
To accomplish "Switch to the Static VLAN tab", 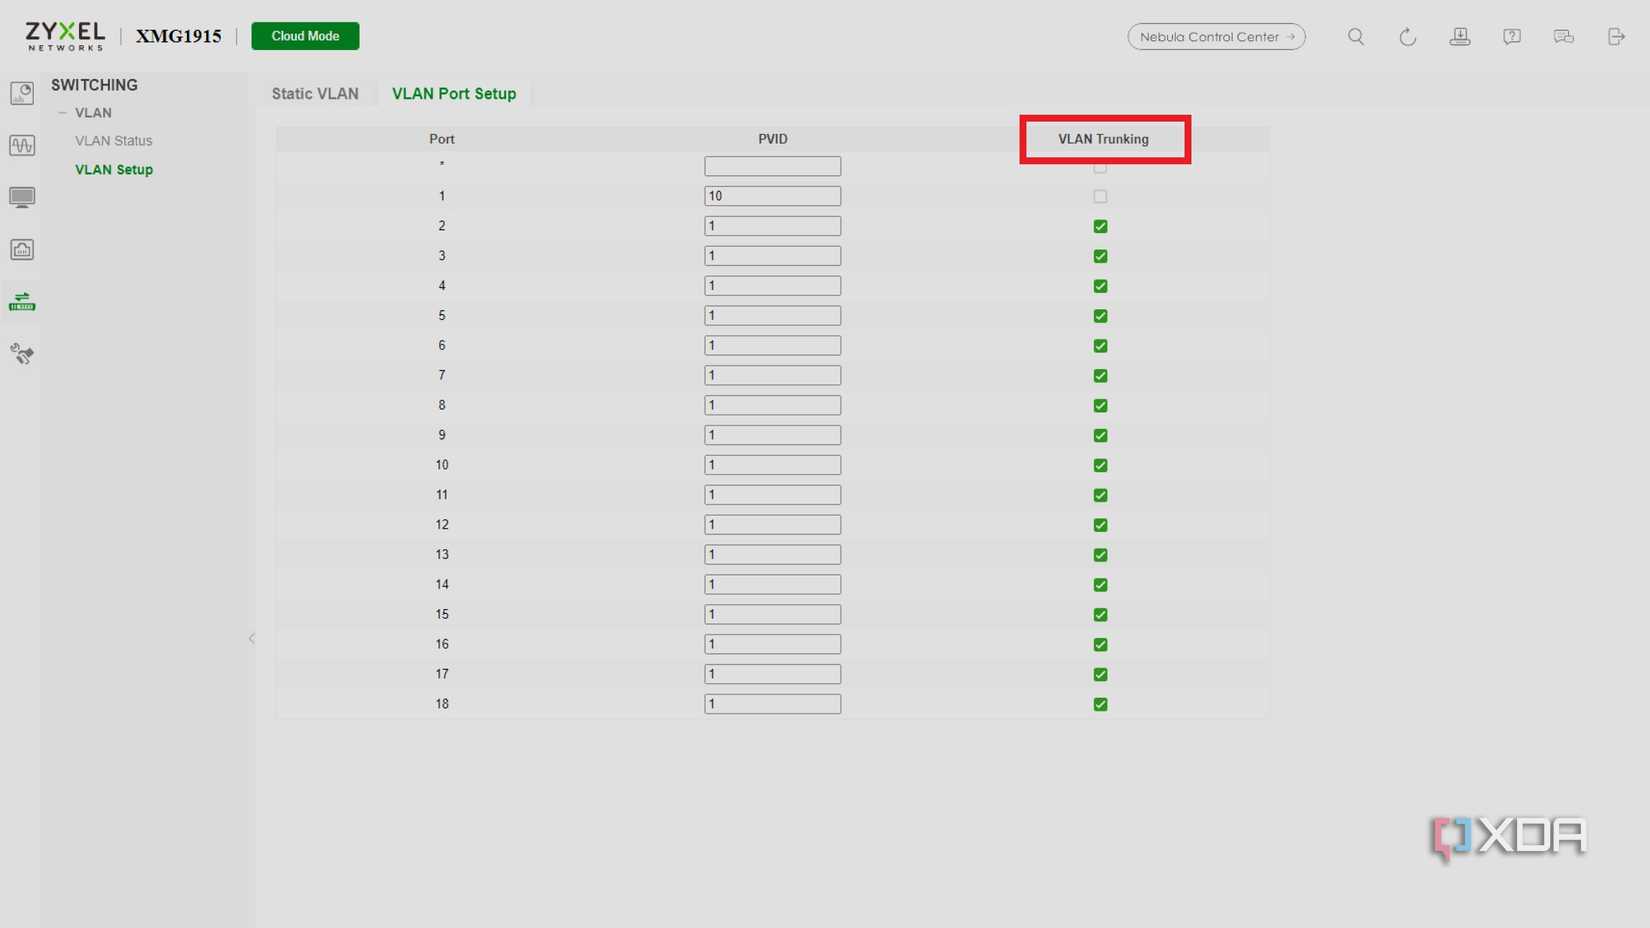I will (x=315, y=93).
